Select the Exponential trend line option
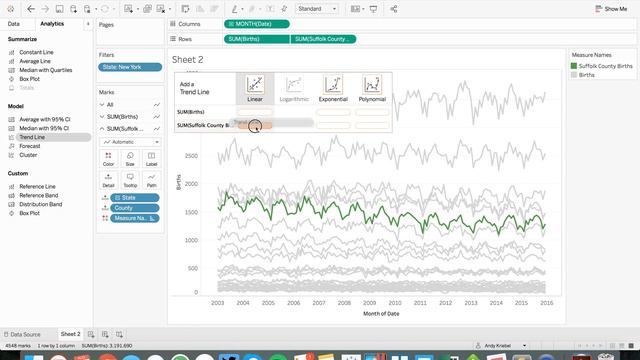640x360 pixels. pyautogui.click(x=333, y=88)
